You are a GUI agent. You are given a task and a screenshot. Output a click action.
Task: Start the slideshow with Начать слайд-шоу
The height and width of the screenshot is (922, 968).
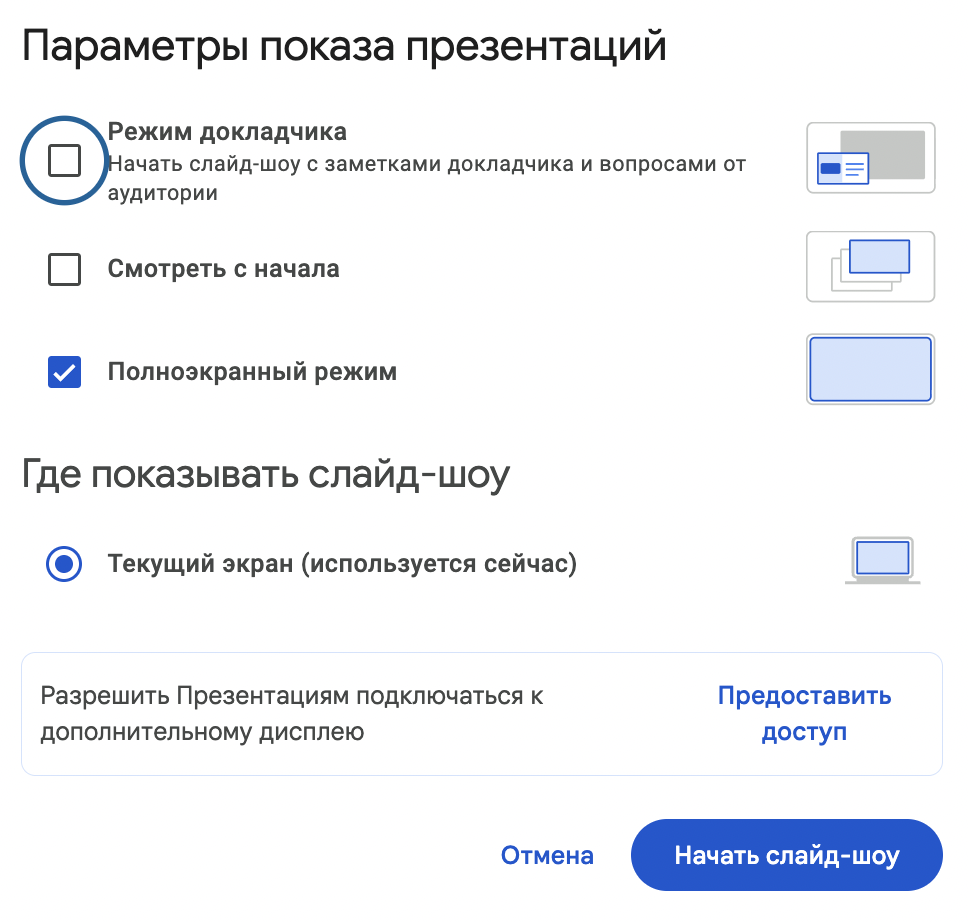787,855
